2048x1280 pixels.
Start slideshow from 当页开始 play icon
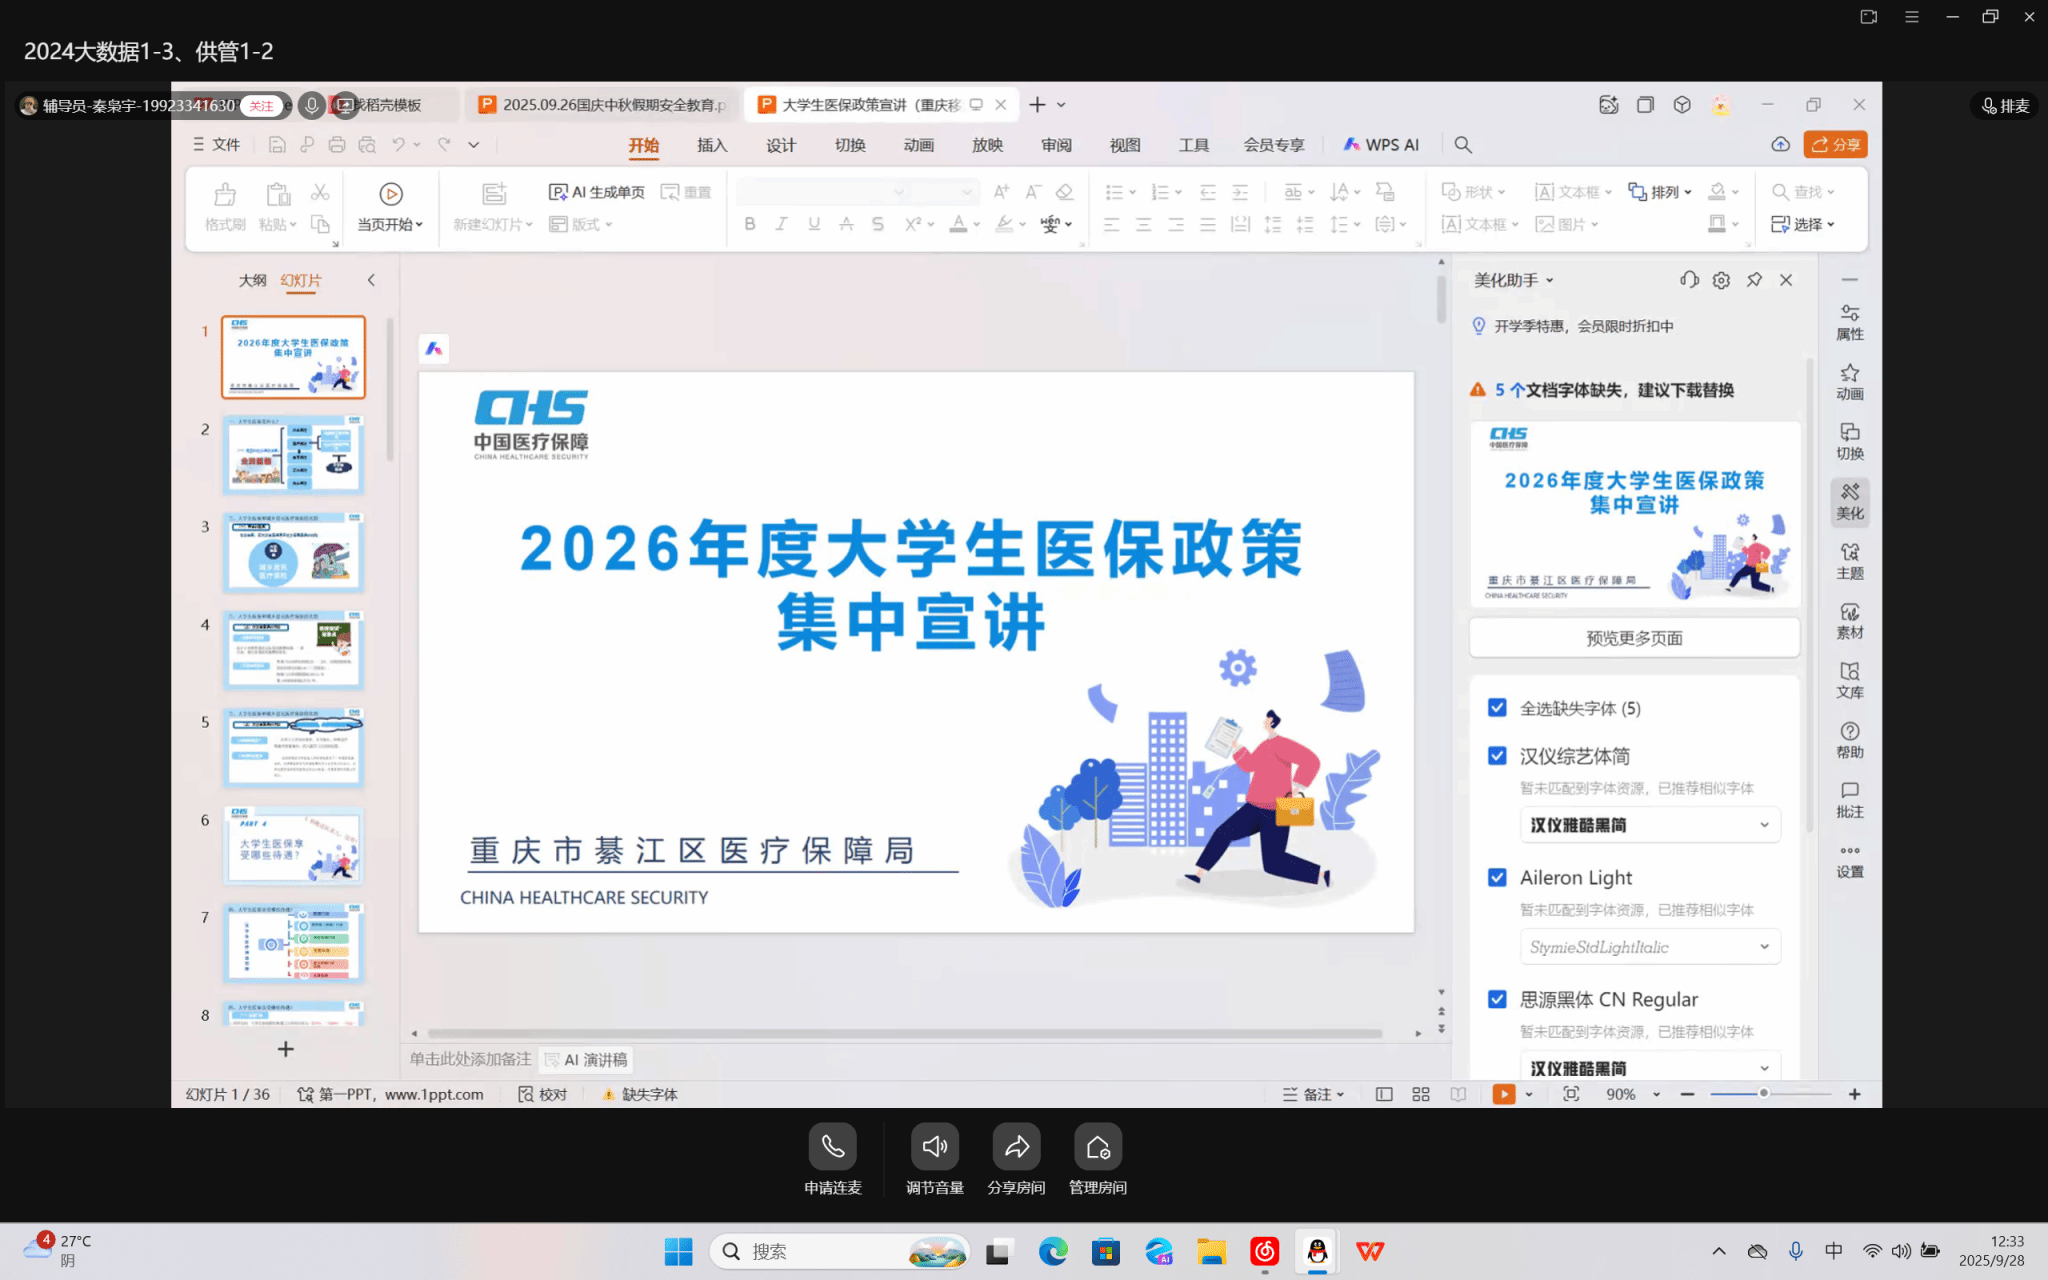[x=391, y=194]
